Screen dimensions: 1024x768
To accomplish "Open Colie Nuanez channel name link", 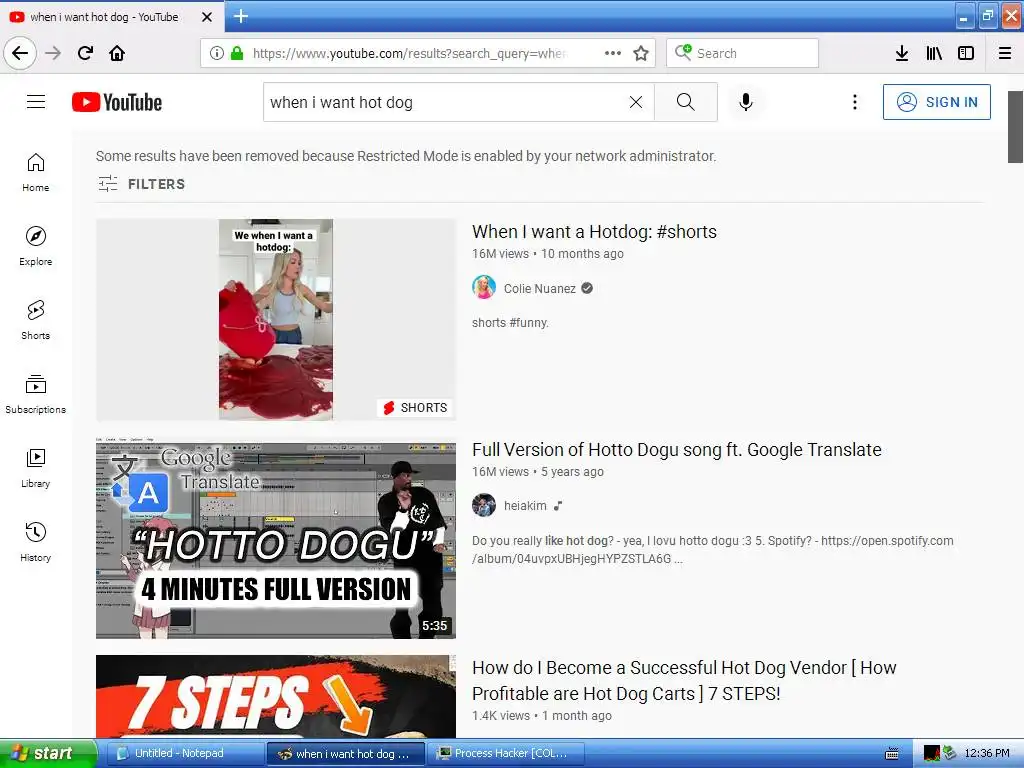I will pyautogui.click(x=539, y=289).
